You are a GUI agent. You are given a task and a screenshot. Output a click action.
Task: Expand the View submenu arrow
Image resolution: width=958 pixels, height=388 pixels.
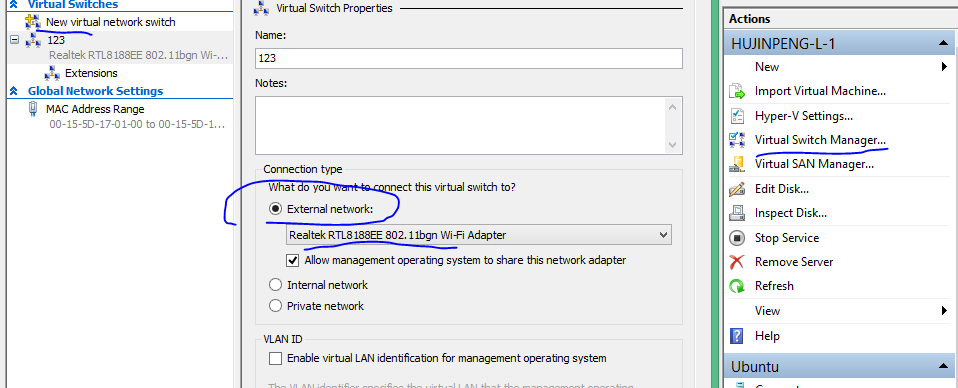coord(945,311)
